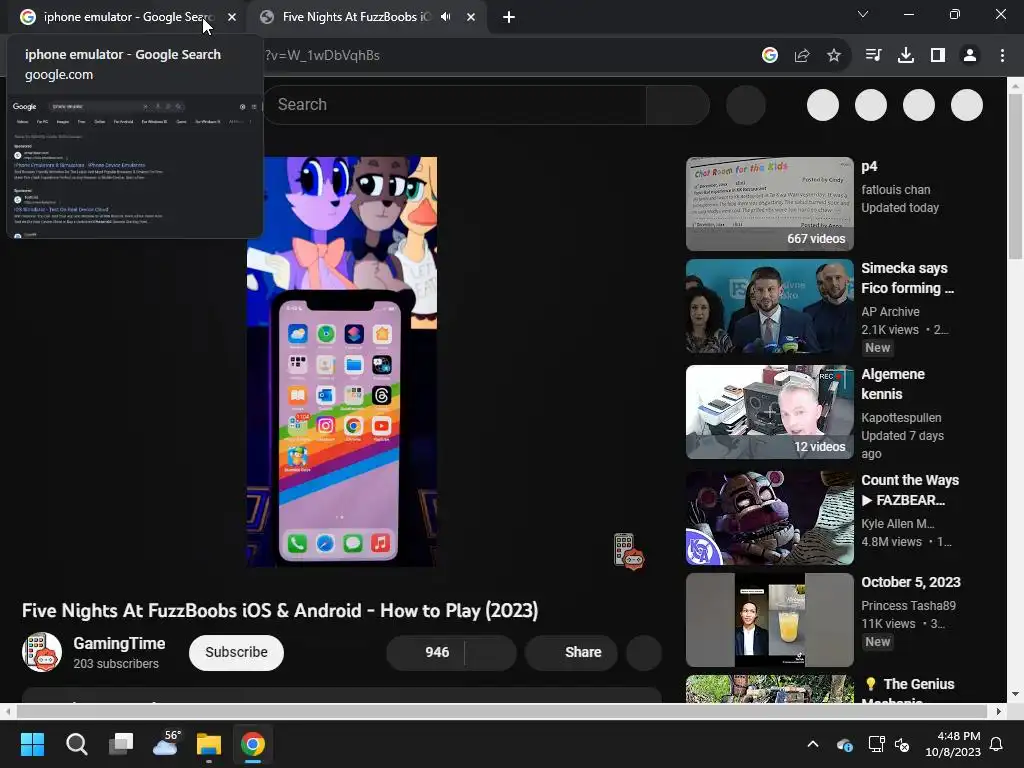Click the round voice search button
This screenshot has width=1024, height=768.
coord(746,104)
